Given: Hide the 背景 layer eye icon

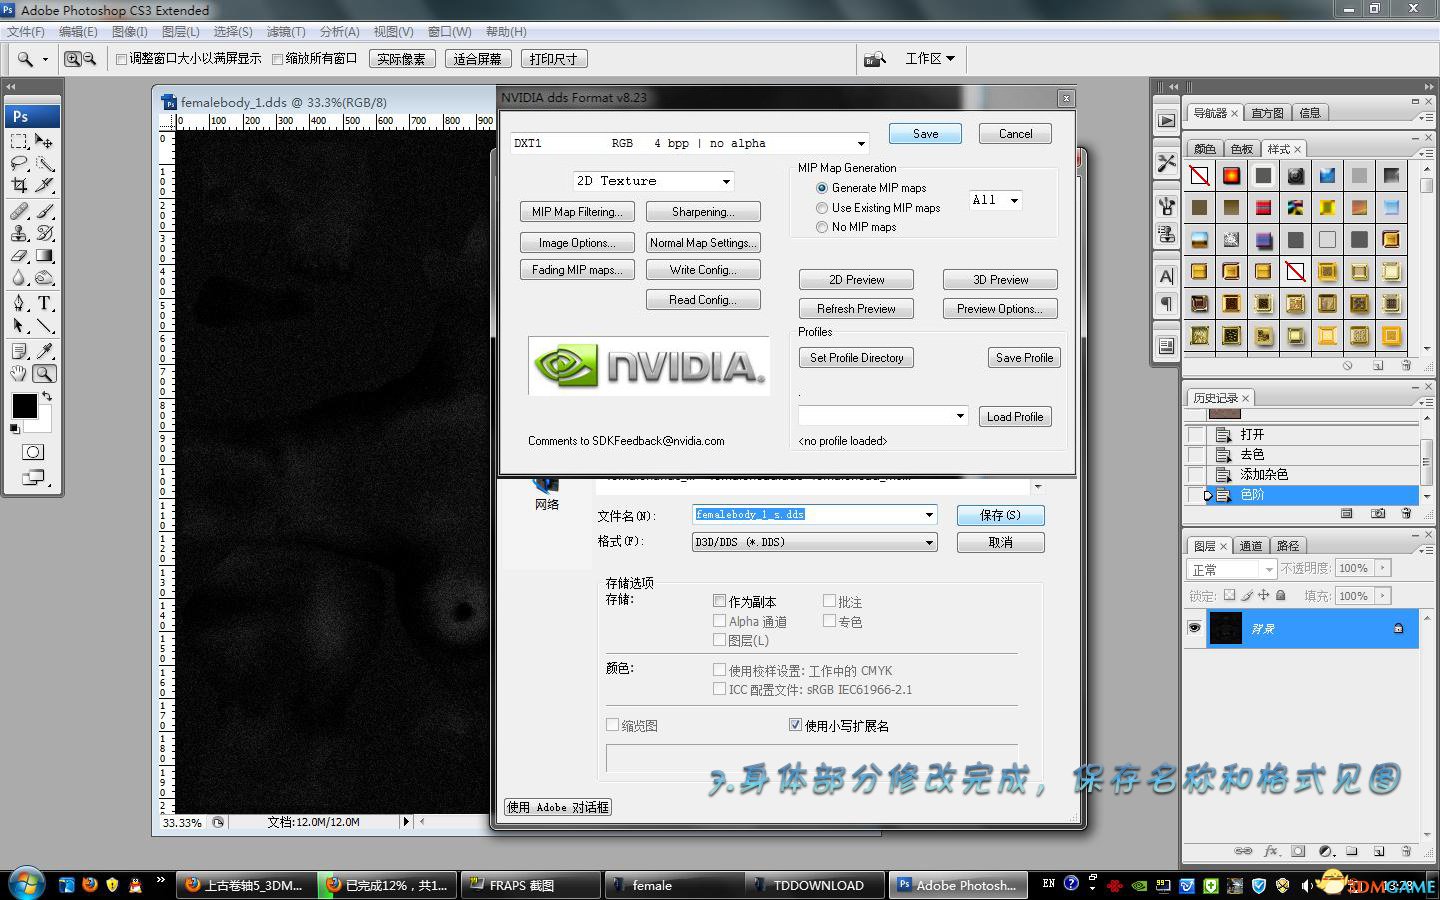Looking at the screenshot, I should tap(1194, 628).
